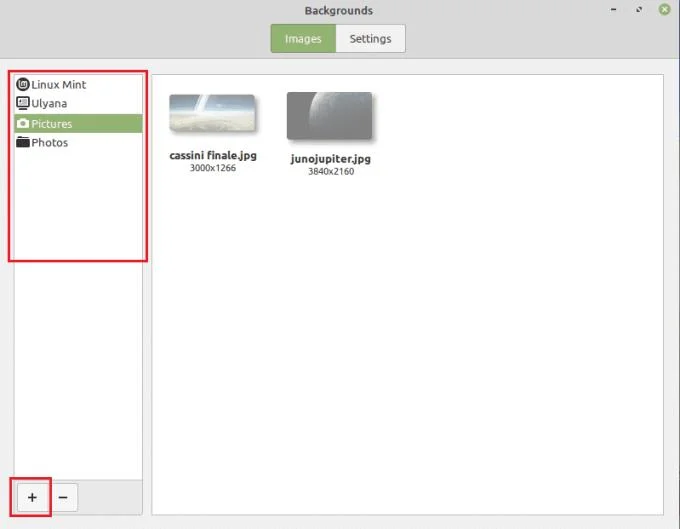Maximize the Backgrounds window
The width and height of the screenshot is (680, 529).
[x=639, y=10]
